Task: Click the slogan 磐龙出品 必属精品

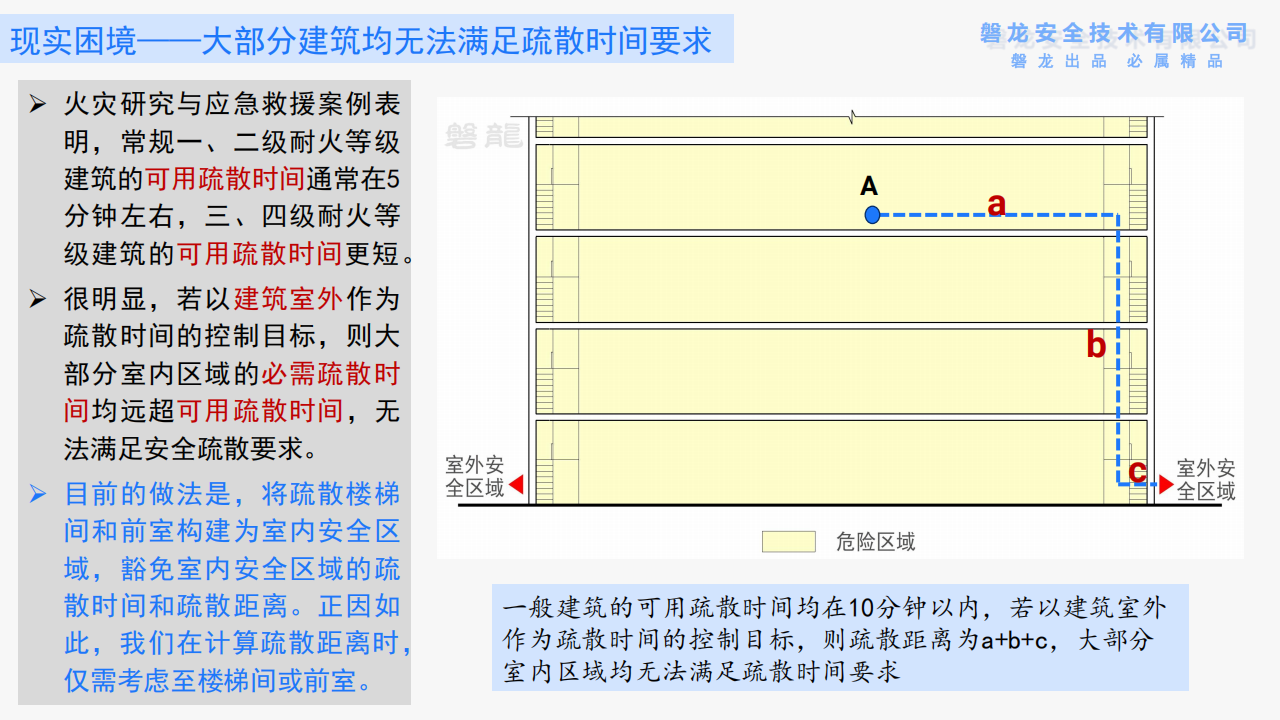Action: click(x=1116, y=61)
